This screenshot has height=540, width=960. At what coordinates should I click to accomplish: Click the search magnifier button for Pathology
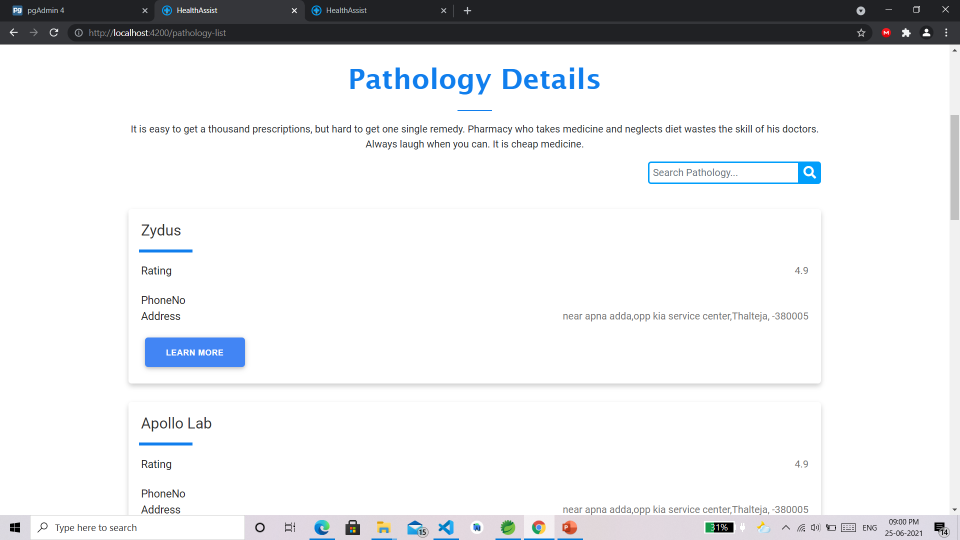coord(809,173)
